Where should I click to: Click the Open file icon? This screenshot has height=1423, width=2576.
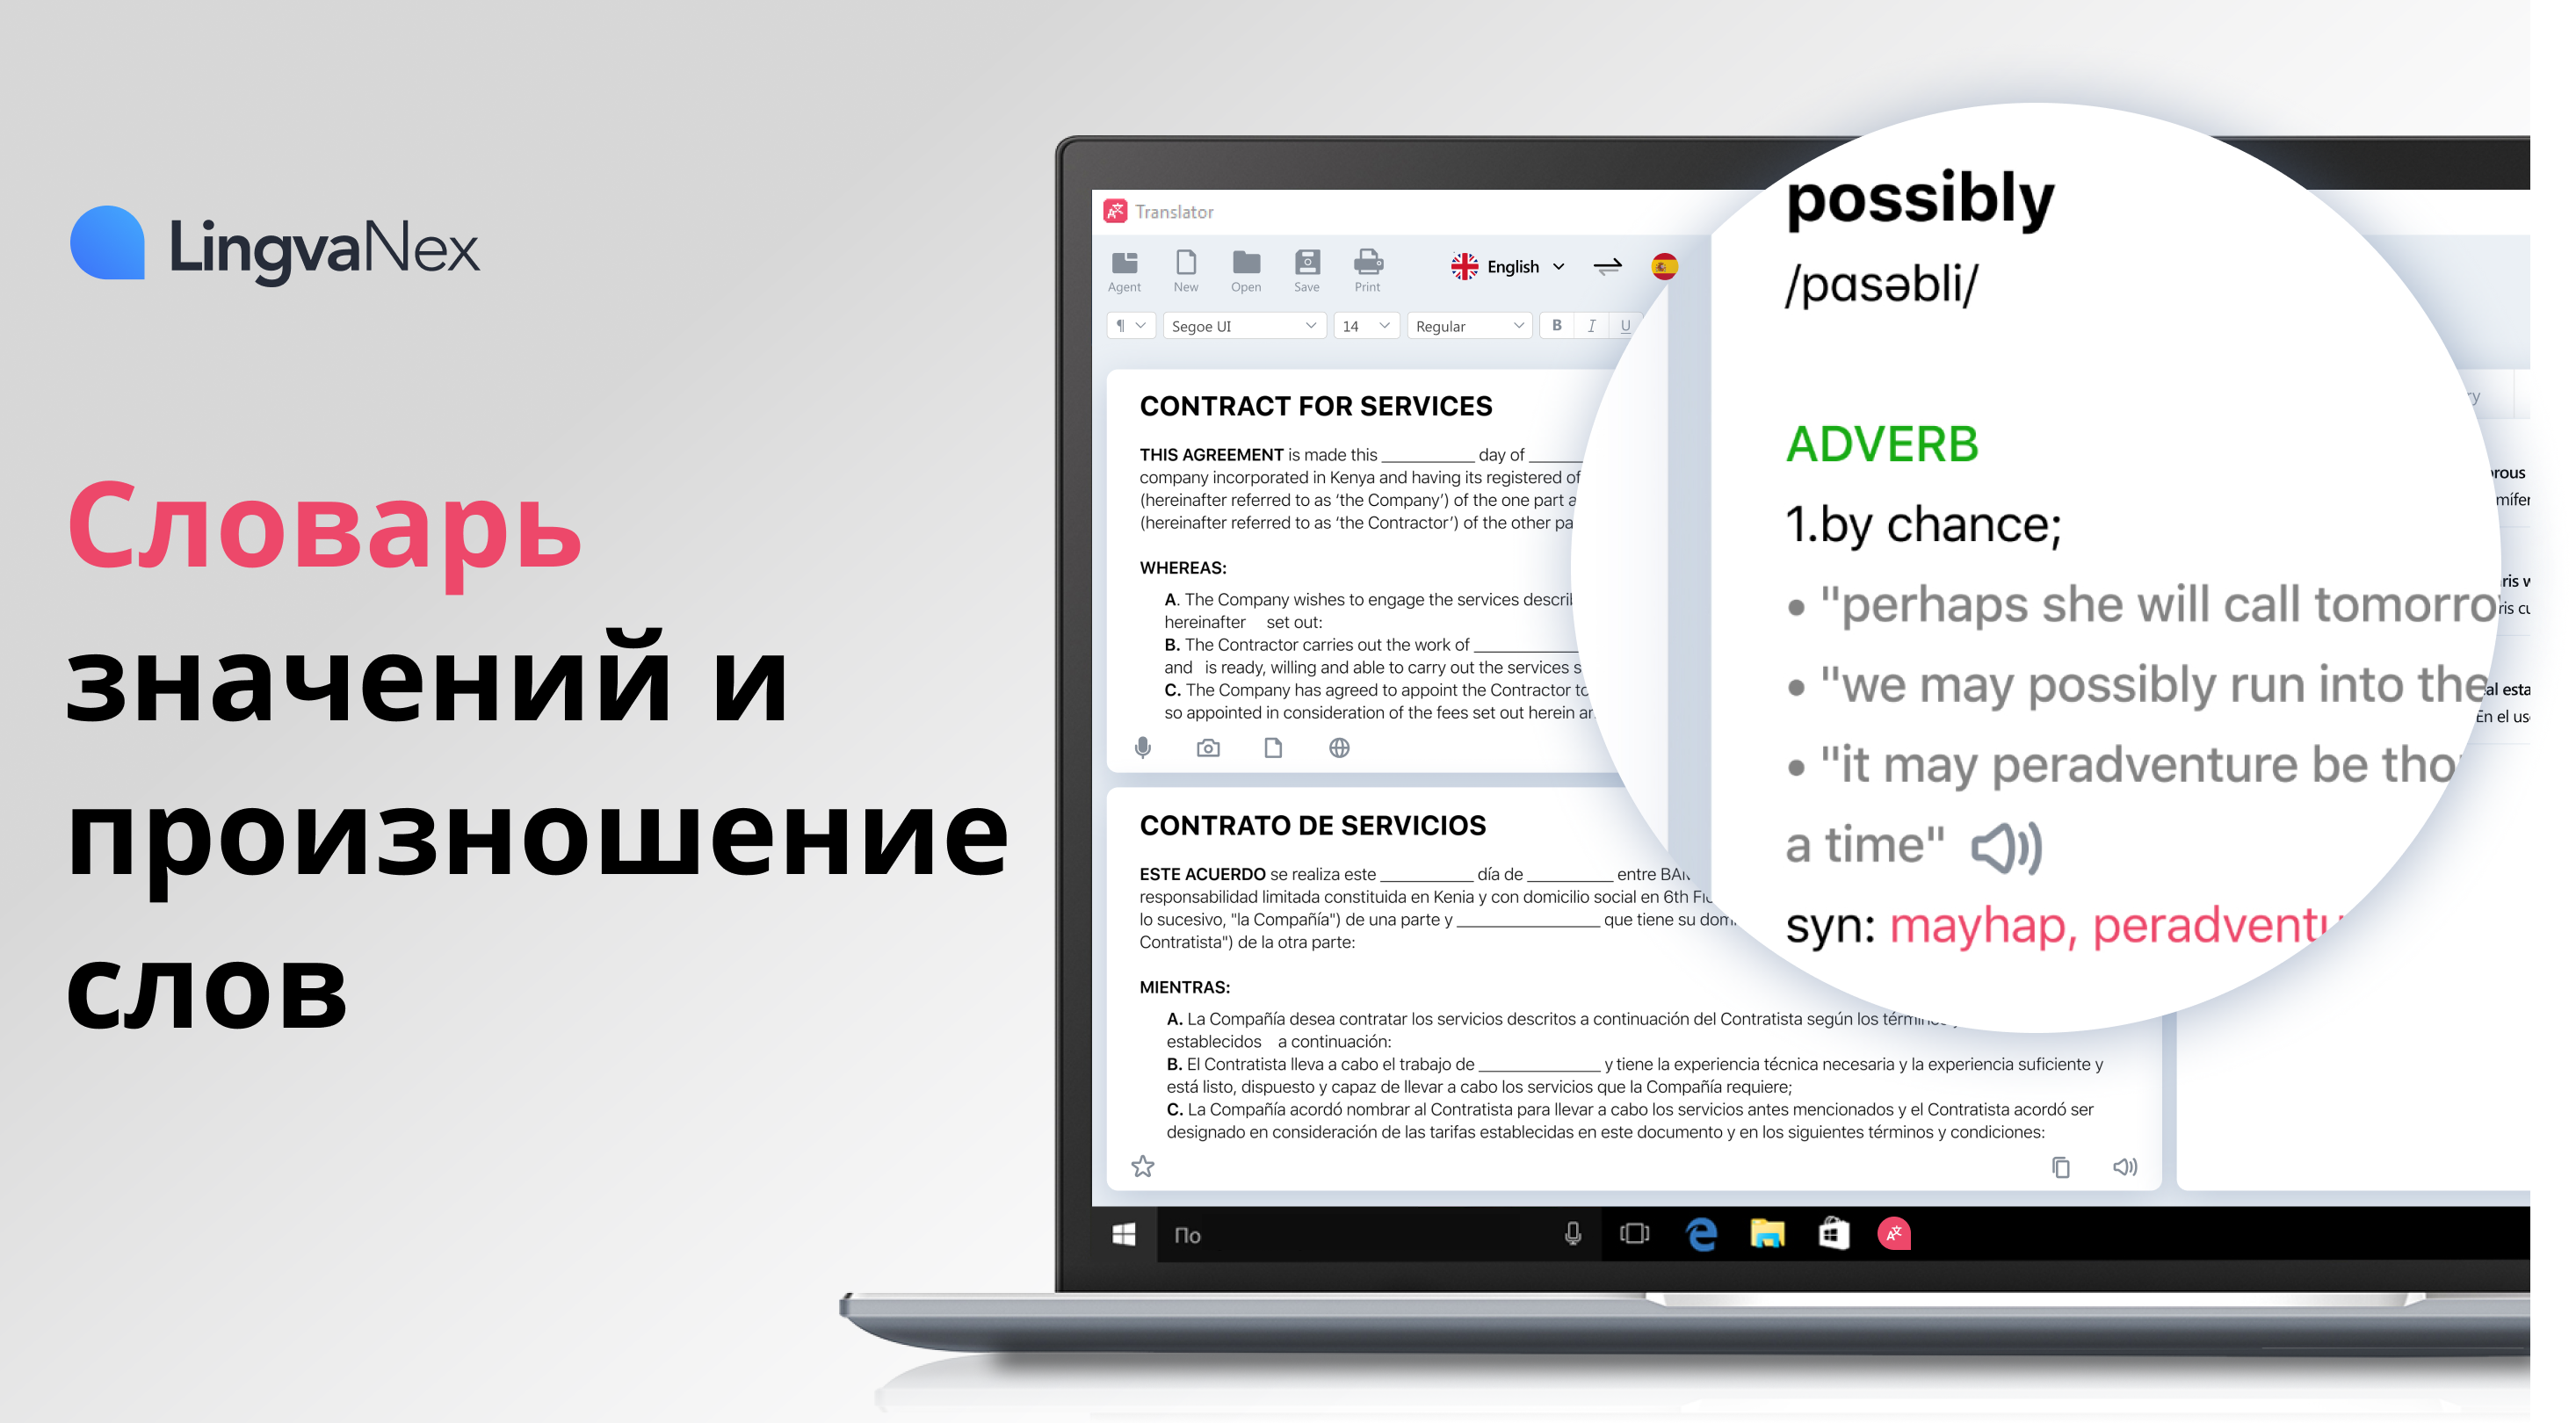[x=1246, y=266]
